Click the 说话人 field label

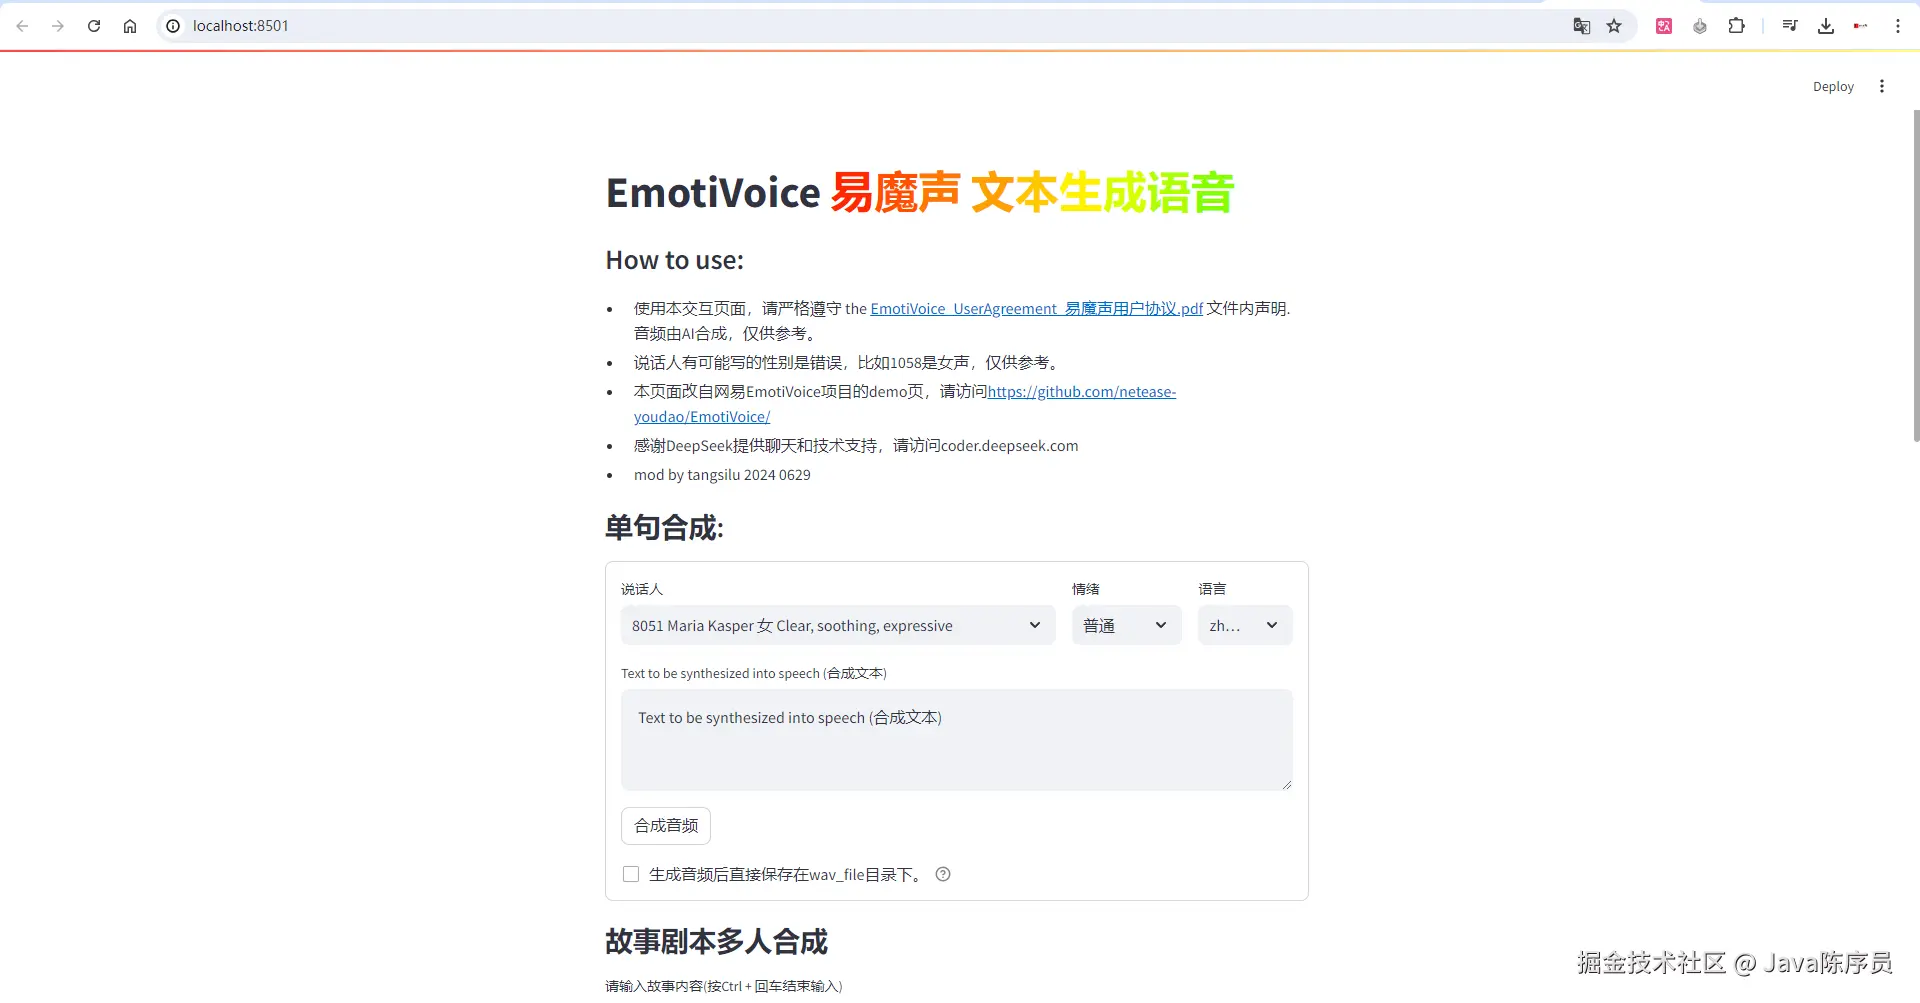tap(642, 589)
